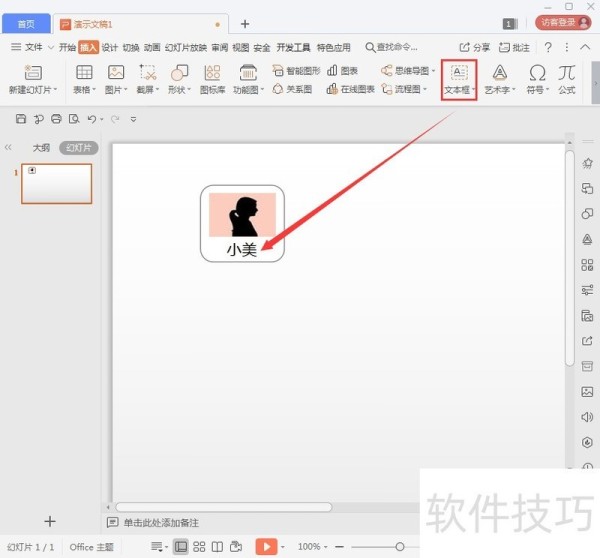Expand the Undo history dropdown arrow

102,119
